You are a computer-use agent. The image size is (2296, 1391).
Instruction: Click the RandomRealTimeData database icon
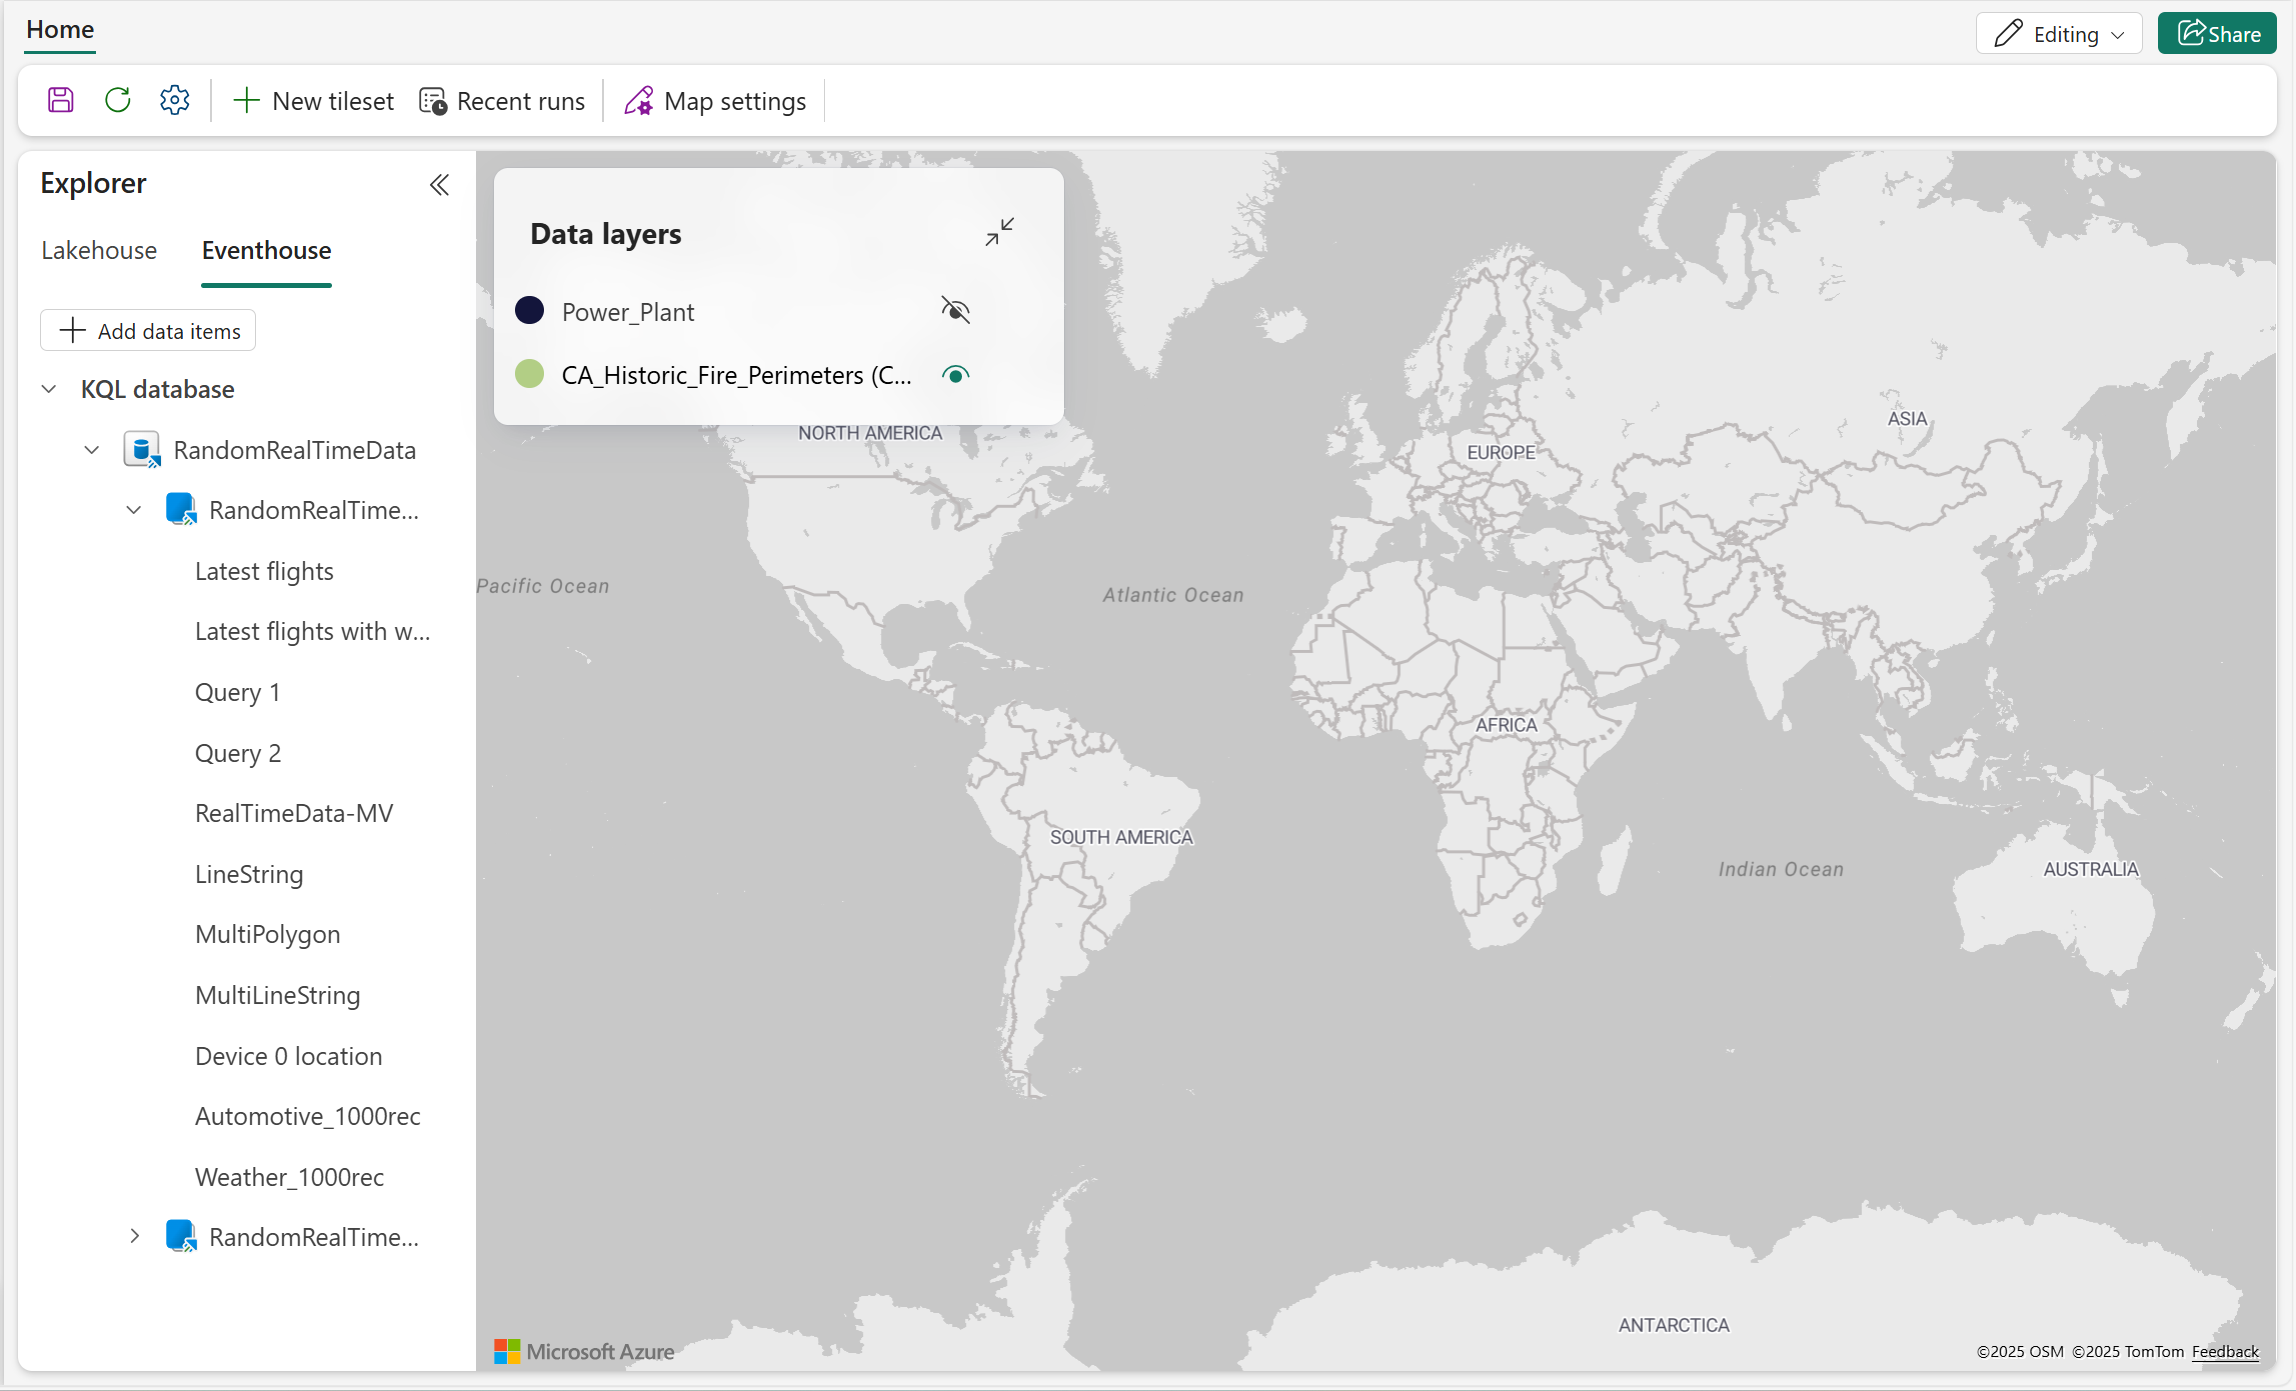click(142, 450)
